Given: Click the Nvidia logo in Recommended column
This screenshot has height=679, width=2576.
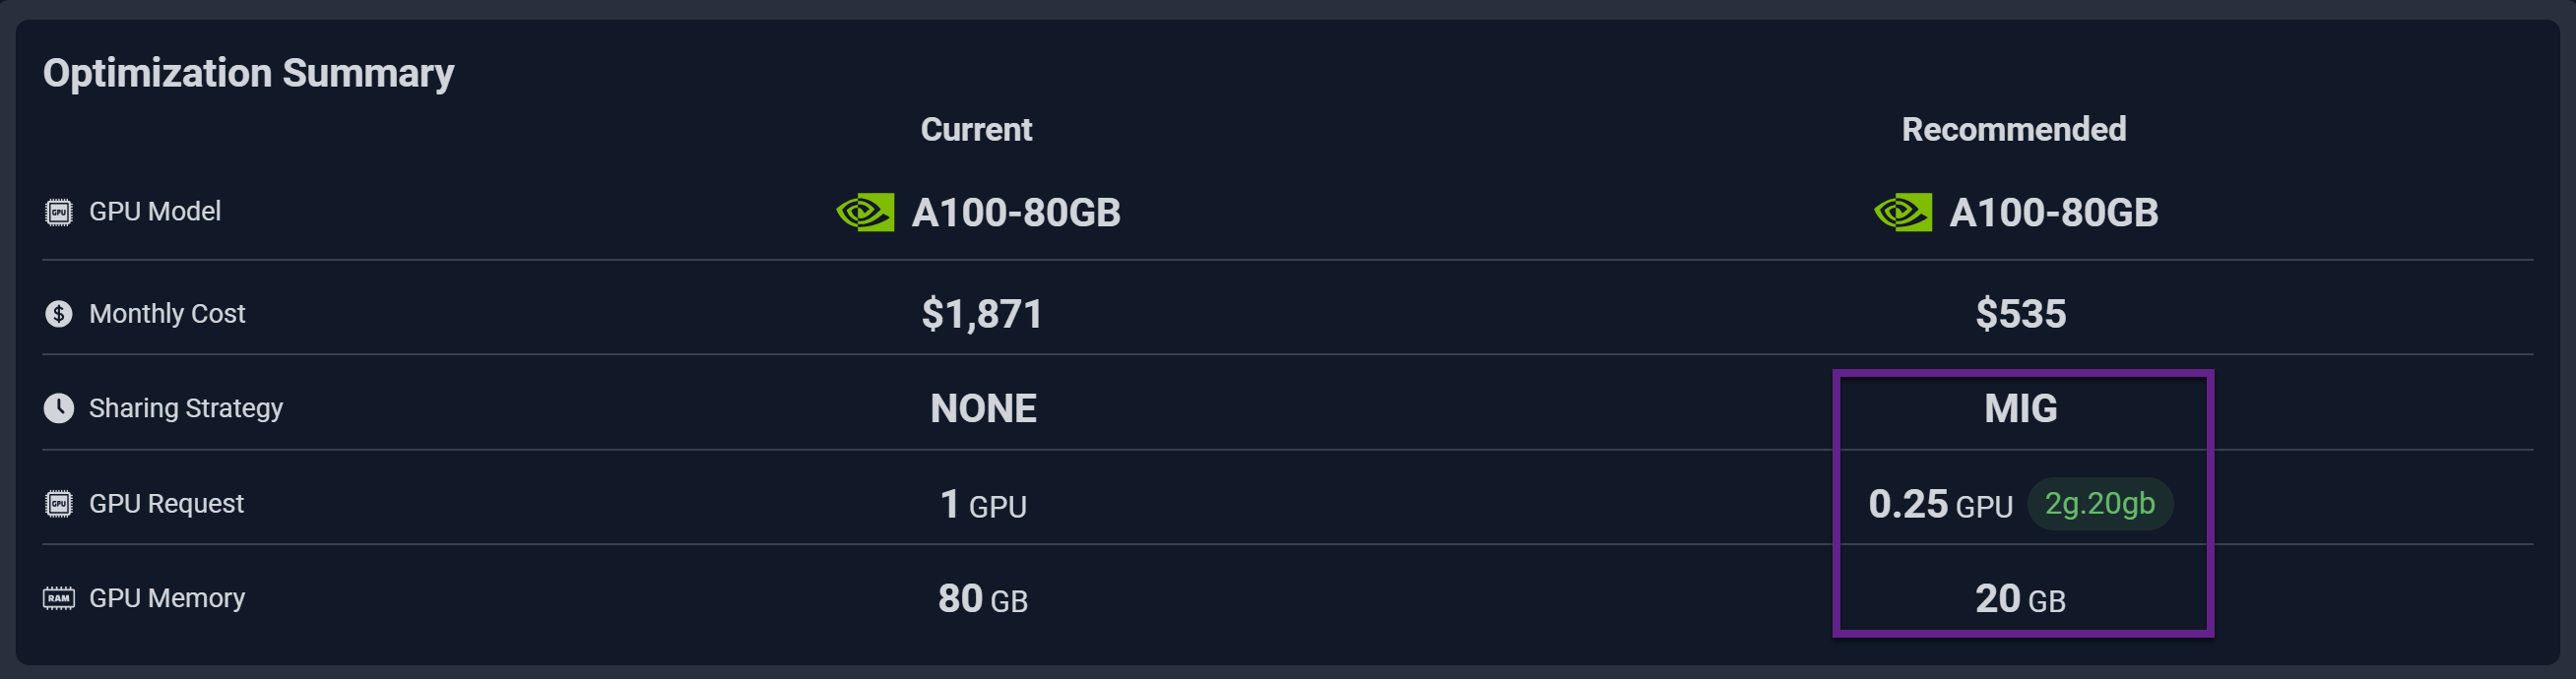Looking at the screenshot, I should click(1902, 212).
